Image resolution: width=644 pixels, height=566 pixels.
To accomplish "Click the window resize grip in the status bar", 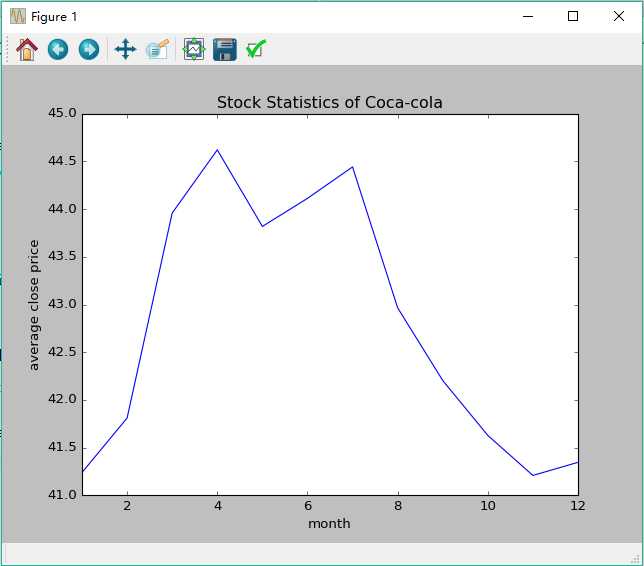I will point(636,558).
